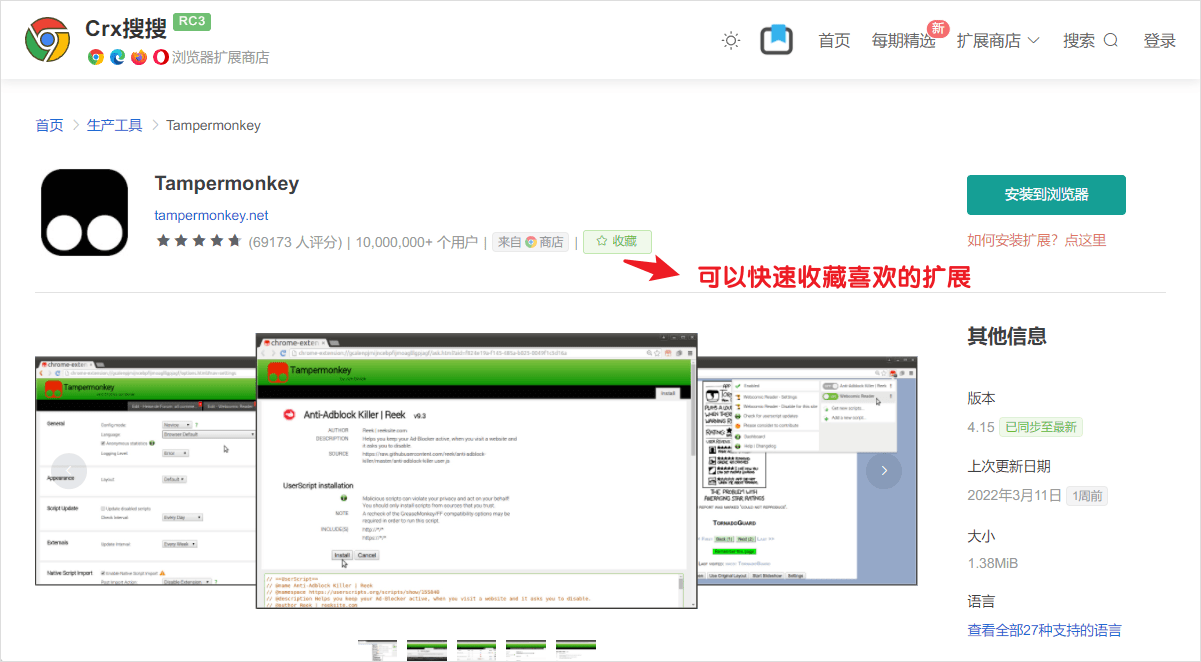1201x662 pixels.
Task: Click the size value 1.38MiB
Action: tap(992, 563)
